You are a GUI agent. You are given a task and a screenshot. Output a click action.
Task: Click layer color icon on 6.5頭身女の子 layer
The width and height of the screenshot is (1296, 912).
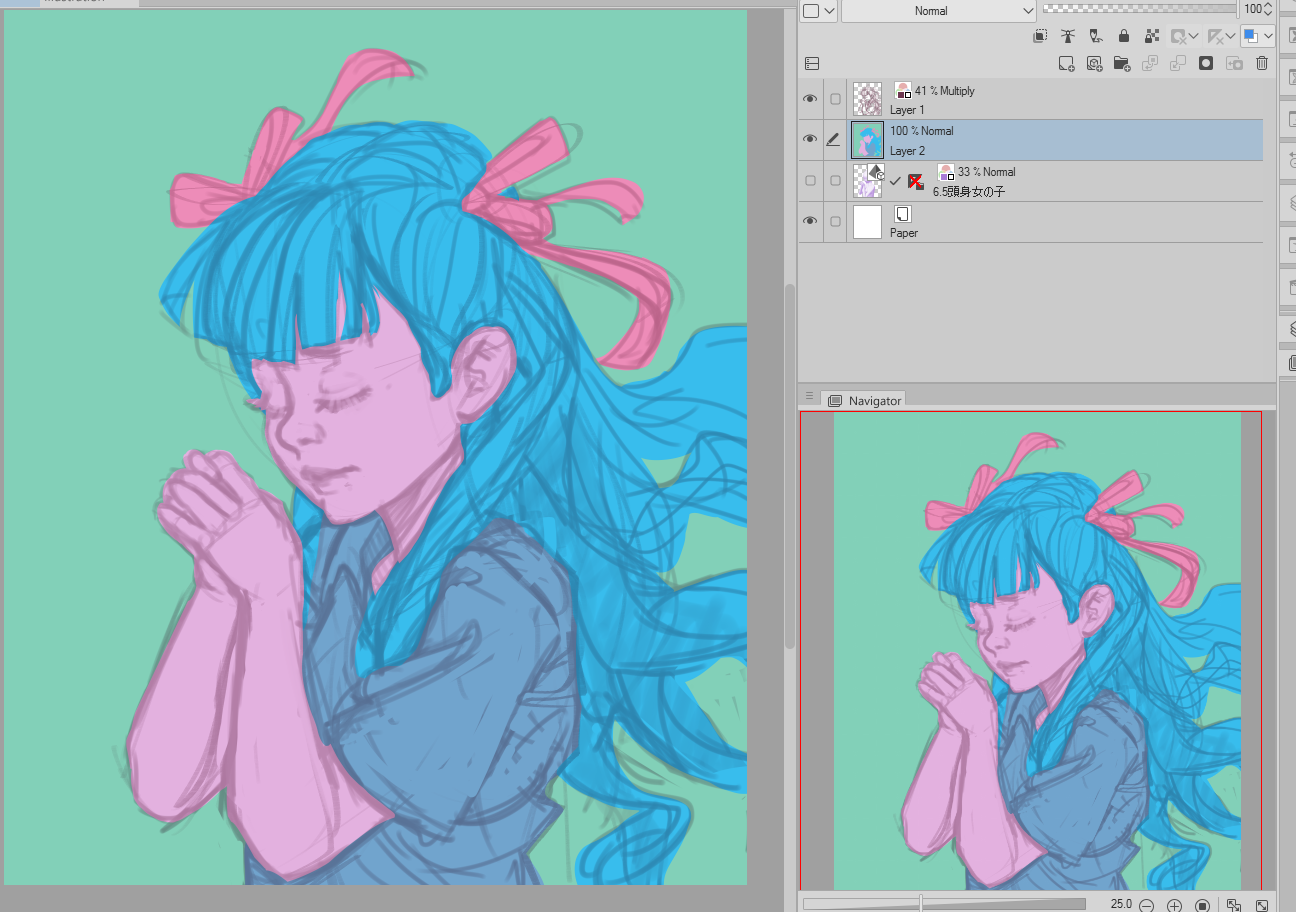[946, 172]
